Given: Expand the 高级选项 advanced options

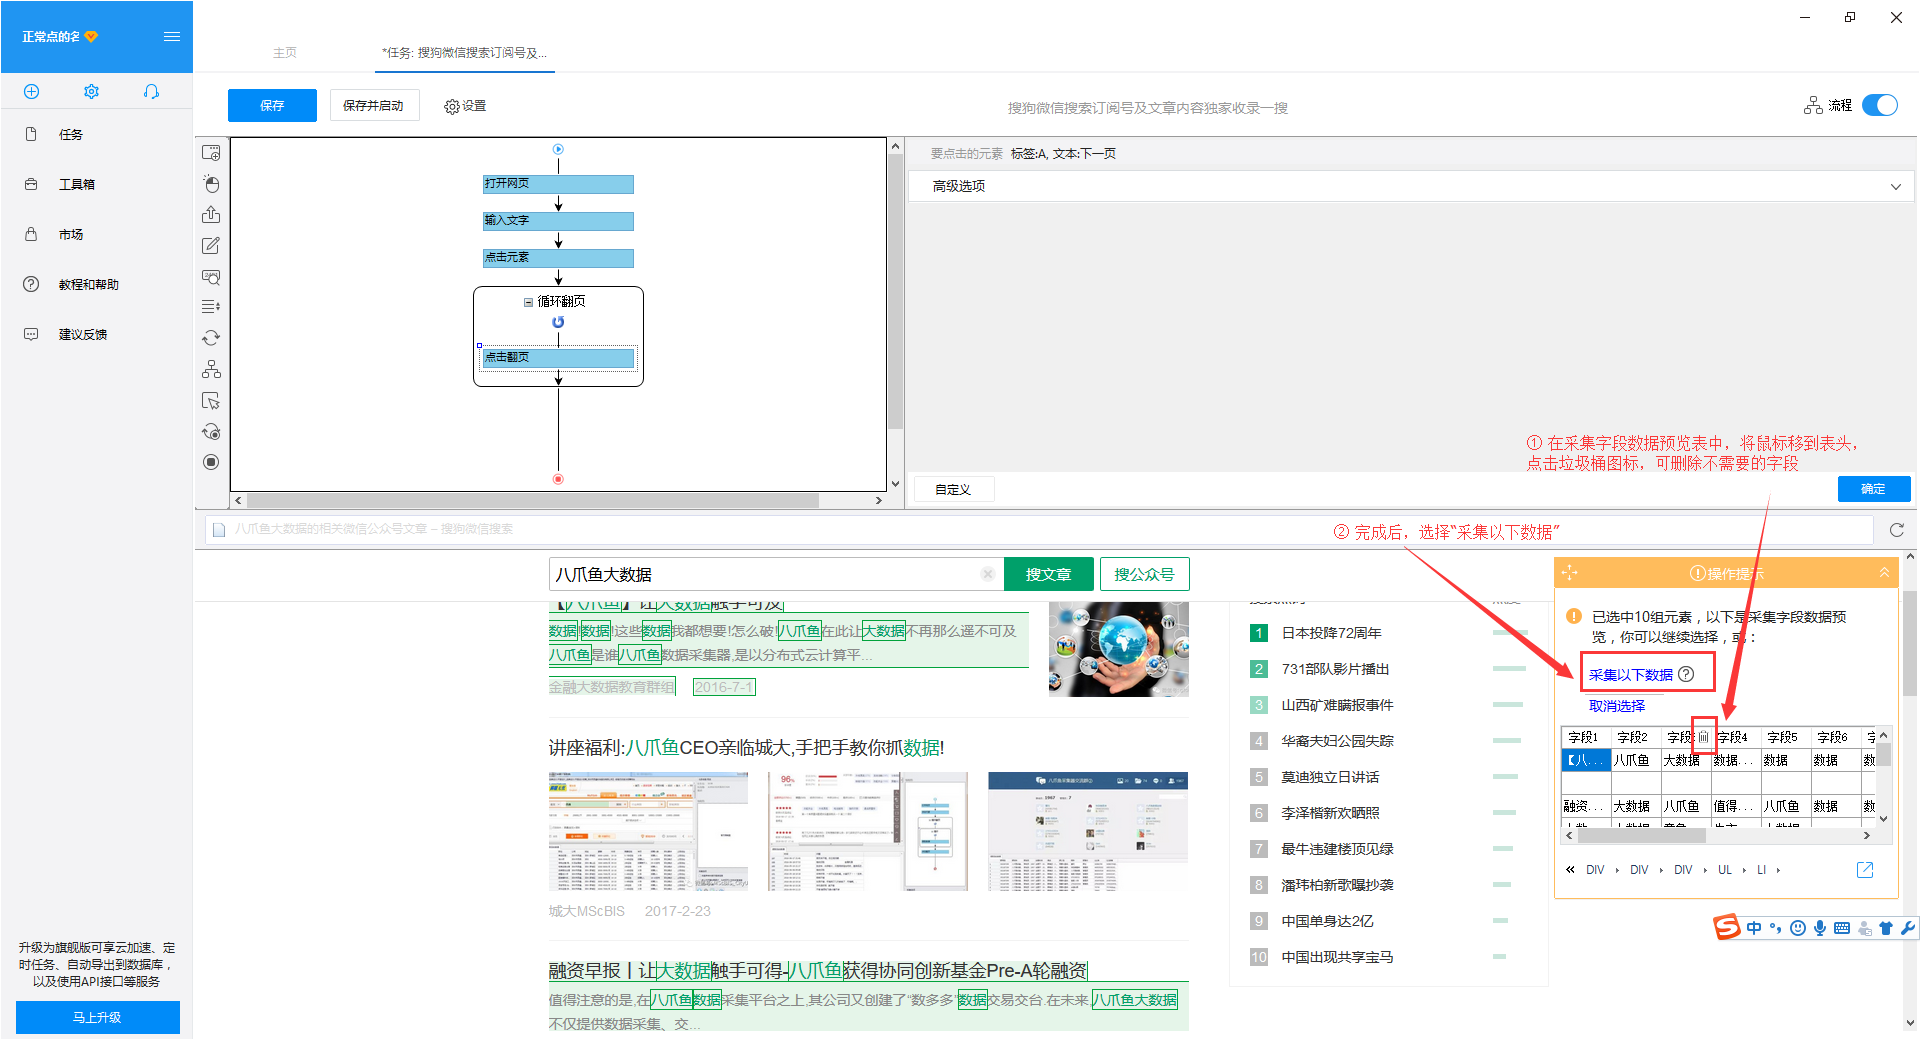Looking at the screenshot, I should tap(1411, 186).
